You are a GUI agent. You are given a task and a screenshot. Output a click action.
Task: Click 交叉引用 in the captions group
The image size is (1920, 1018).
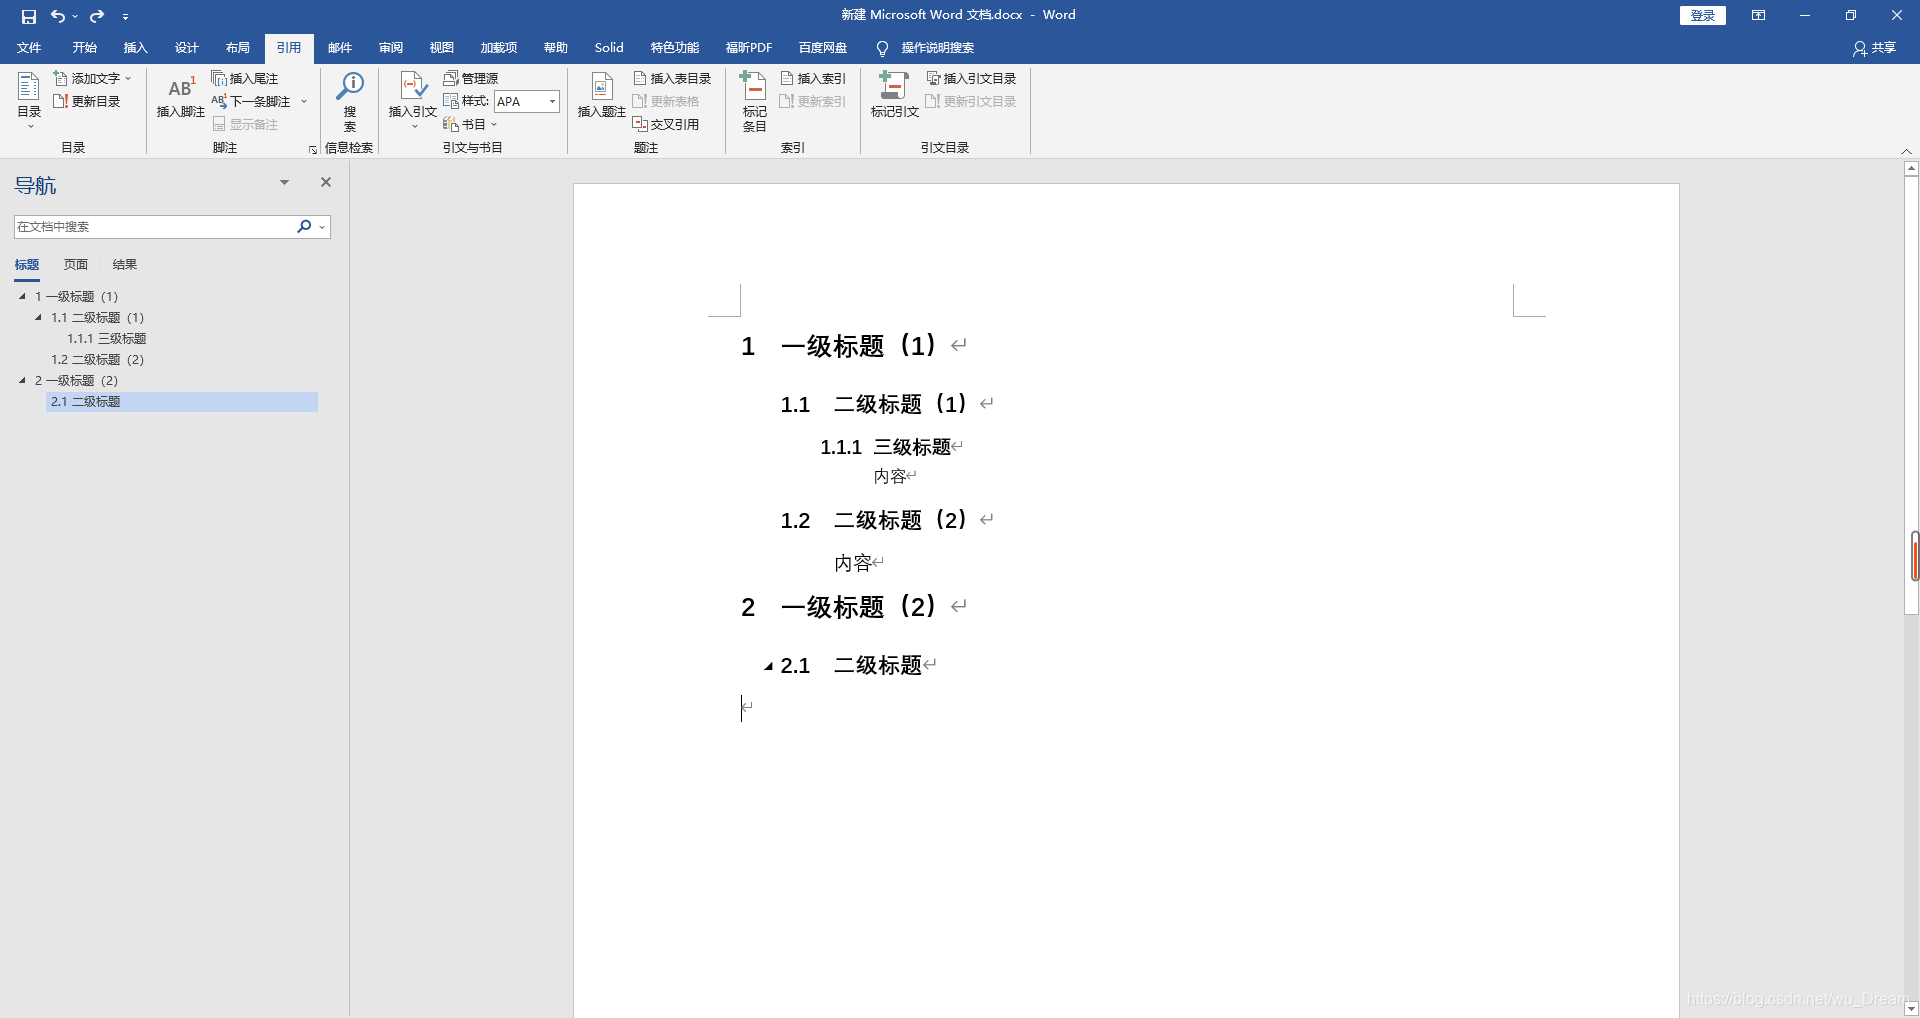(666, 124)
